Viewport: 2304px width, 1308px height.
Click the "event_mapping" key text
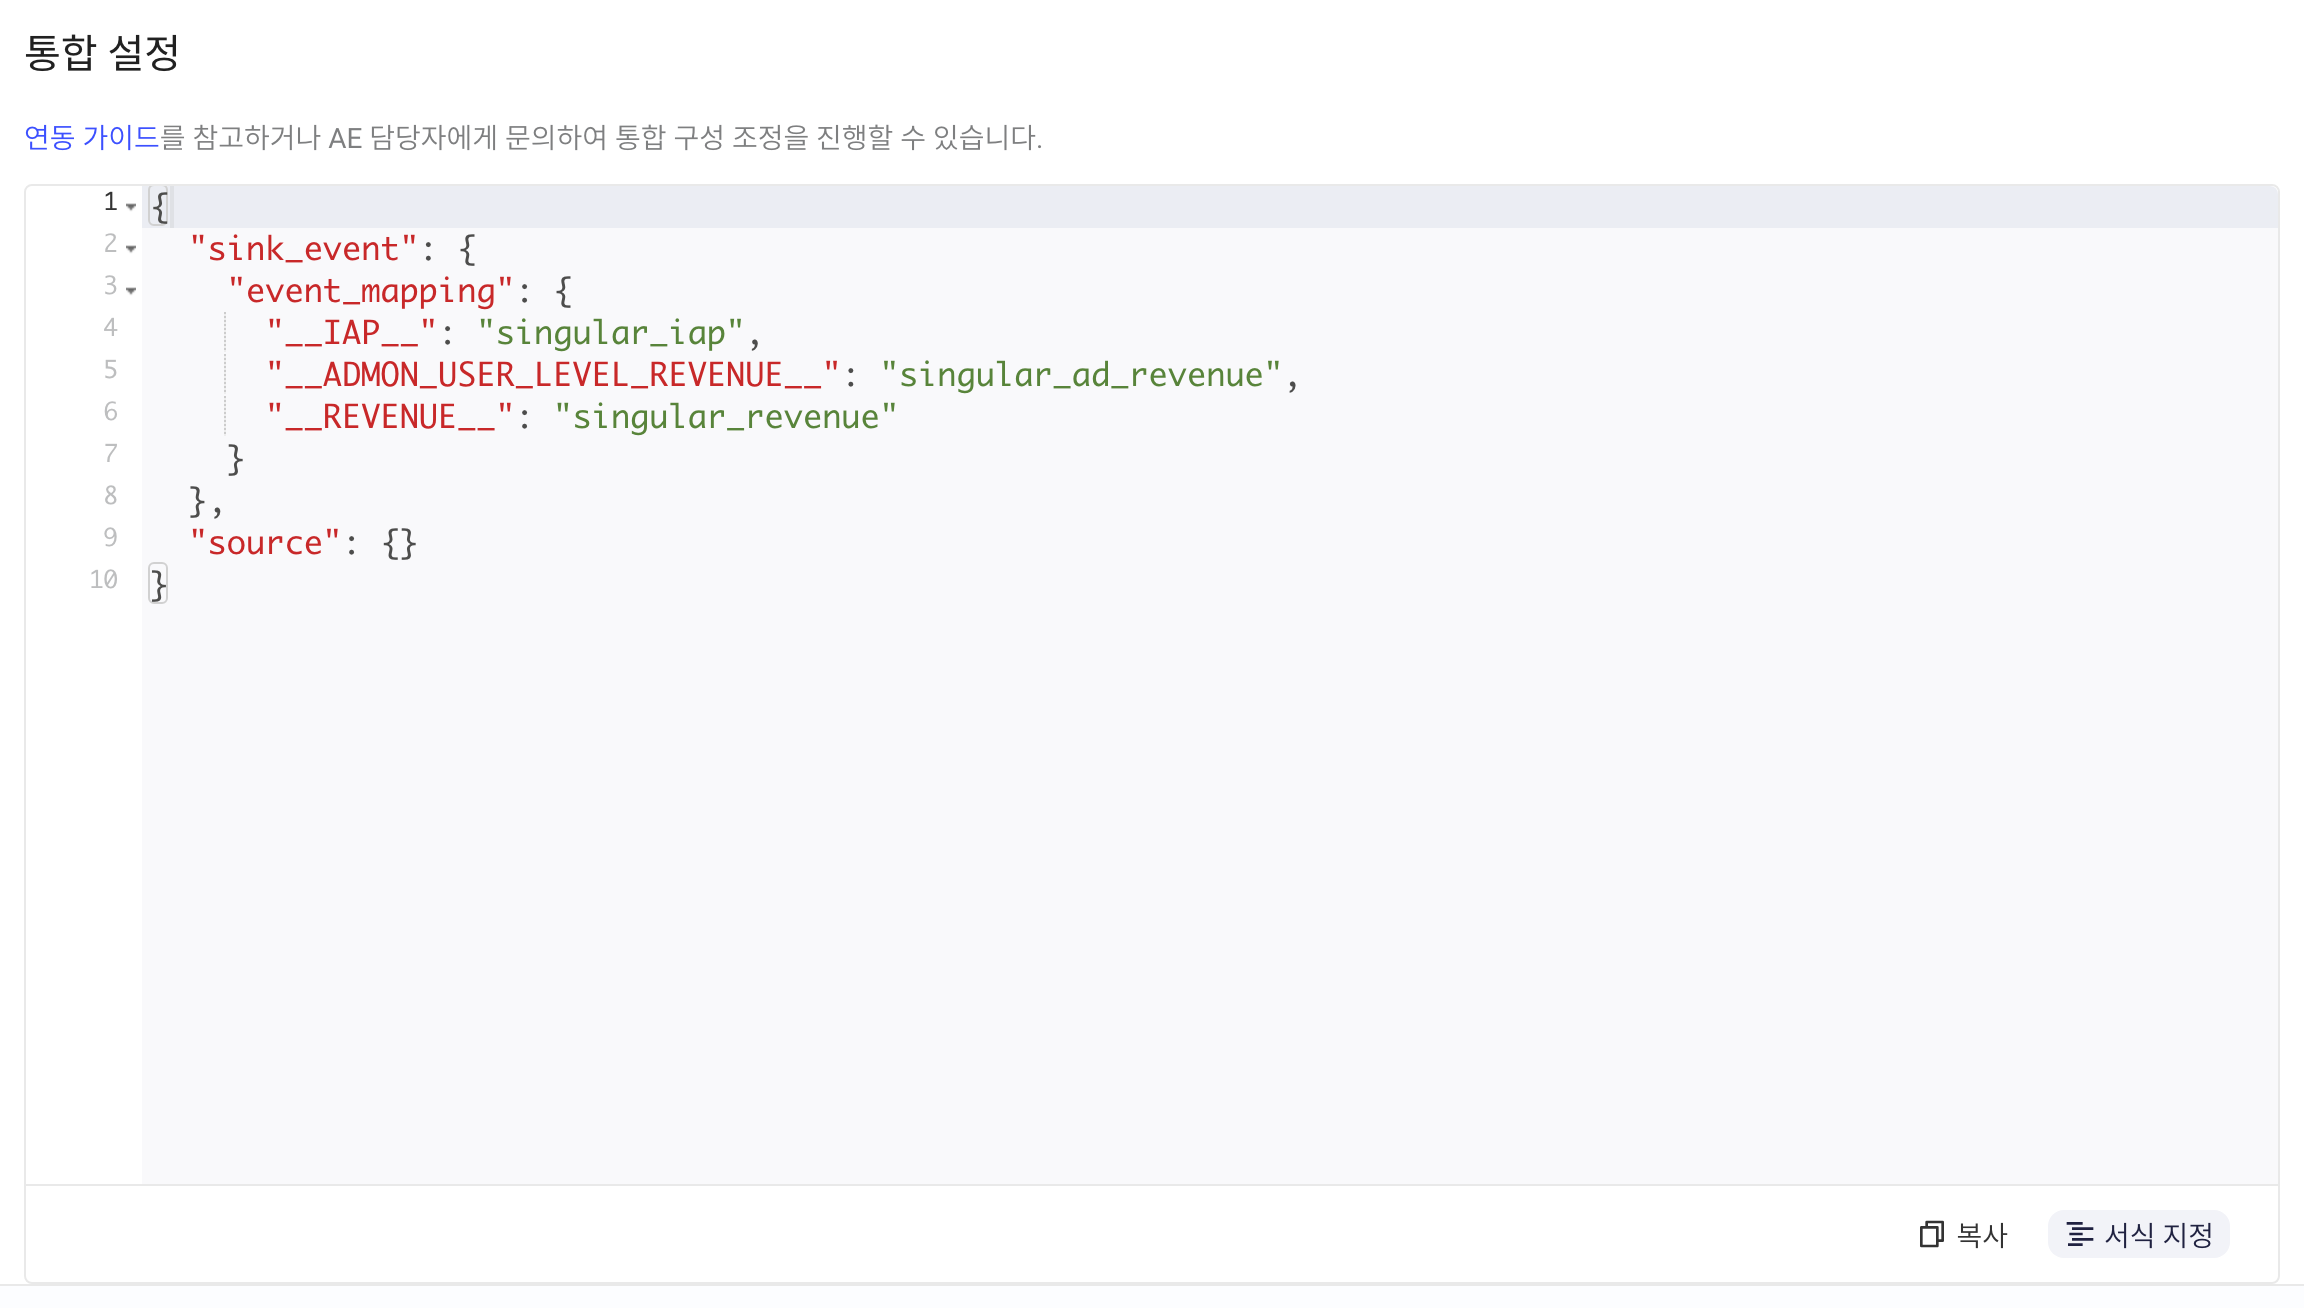[x=370, y=291]
